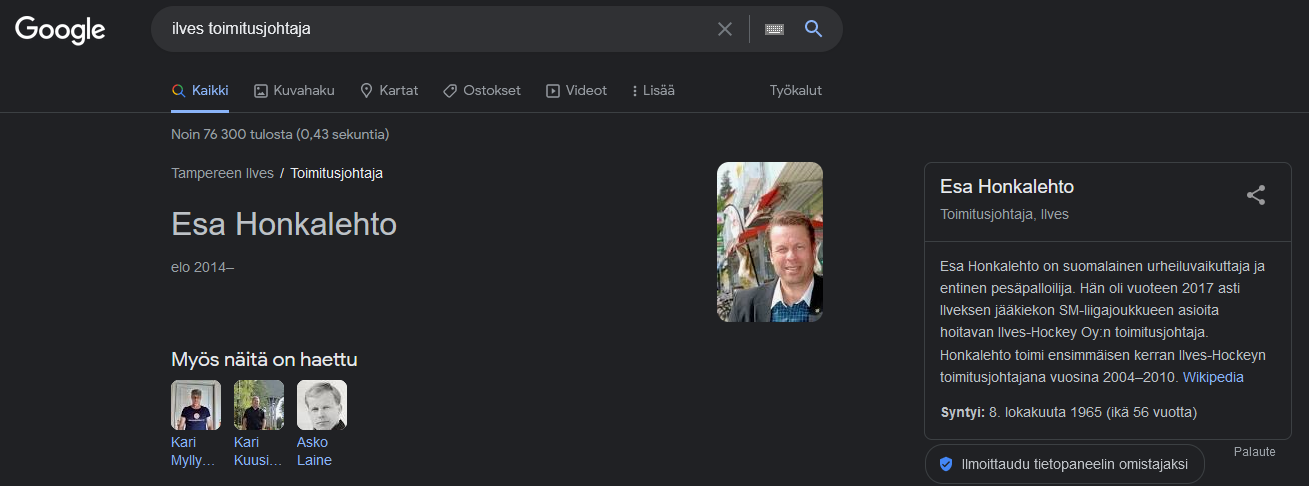Open the on-screen keyboard icon

coord(774,29)
